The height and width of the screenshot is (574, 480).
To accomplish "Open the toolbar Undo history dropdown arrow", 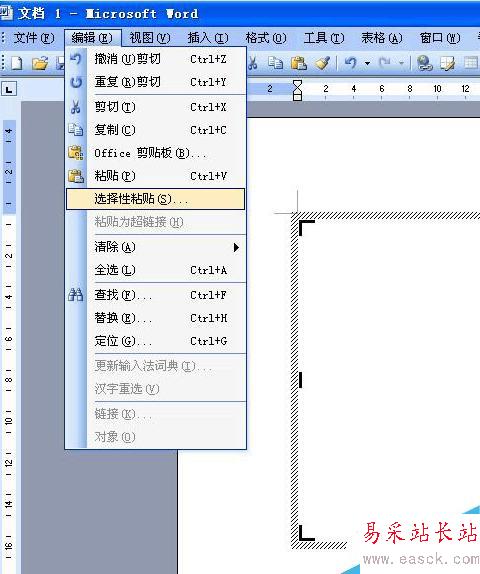I will point(367,64).
